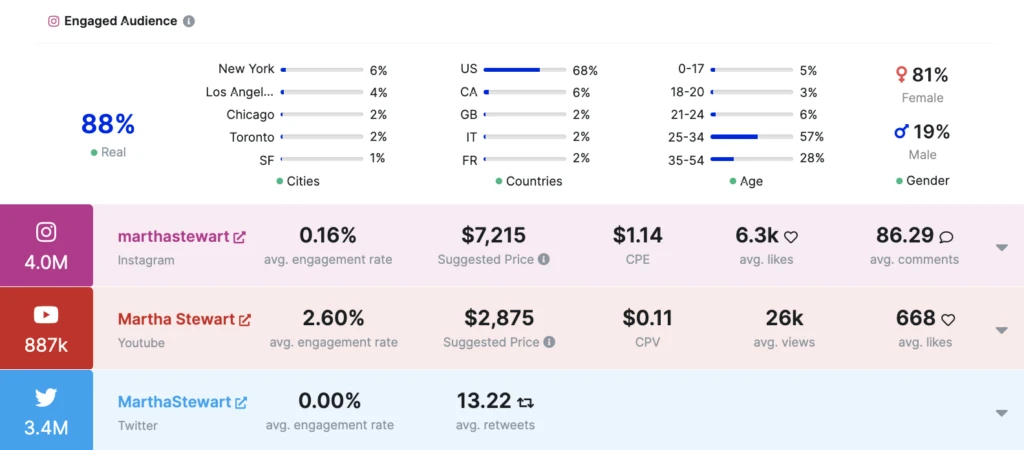Expand the YouTube row details arrow
Viewport: 1024px width, 450px height.
tap(1002, 330)
